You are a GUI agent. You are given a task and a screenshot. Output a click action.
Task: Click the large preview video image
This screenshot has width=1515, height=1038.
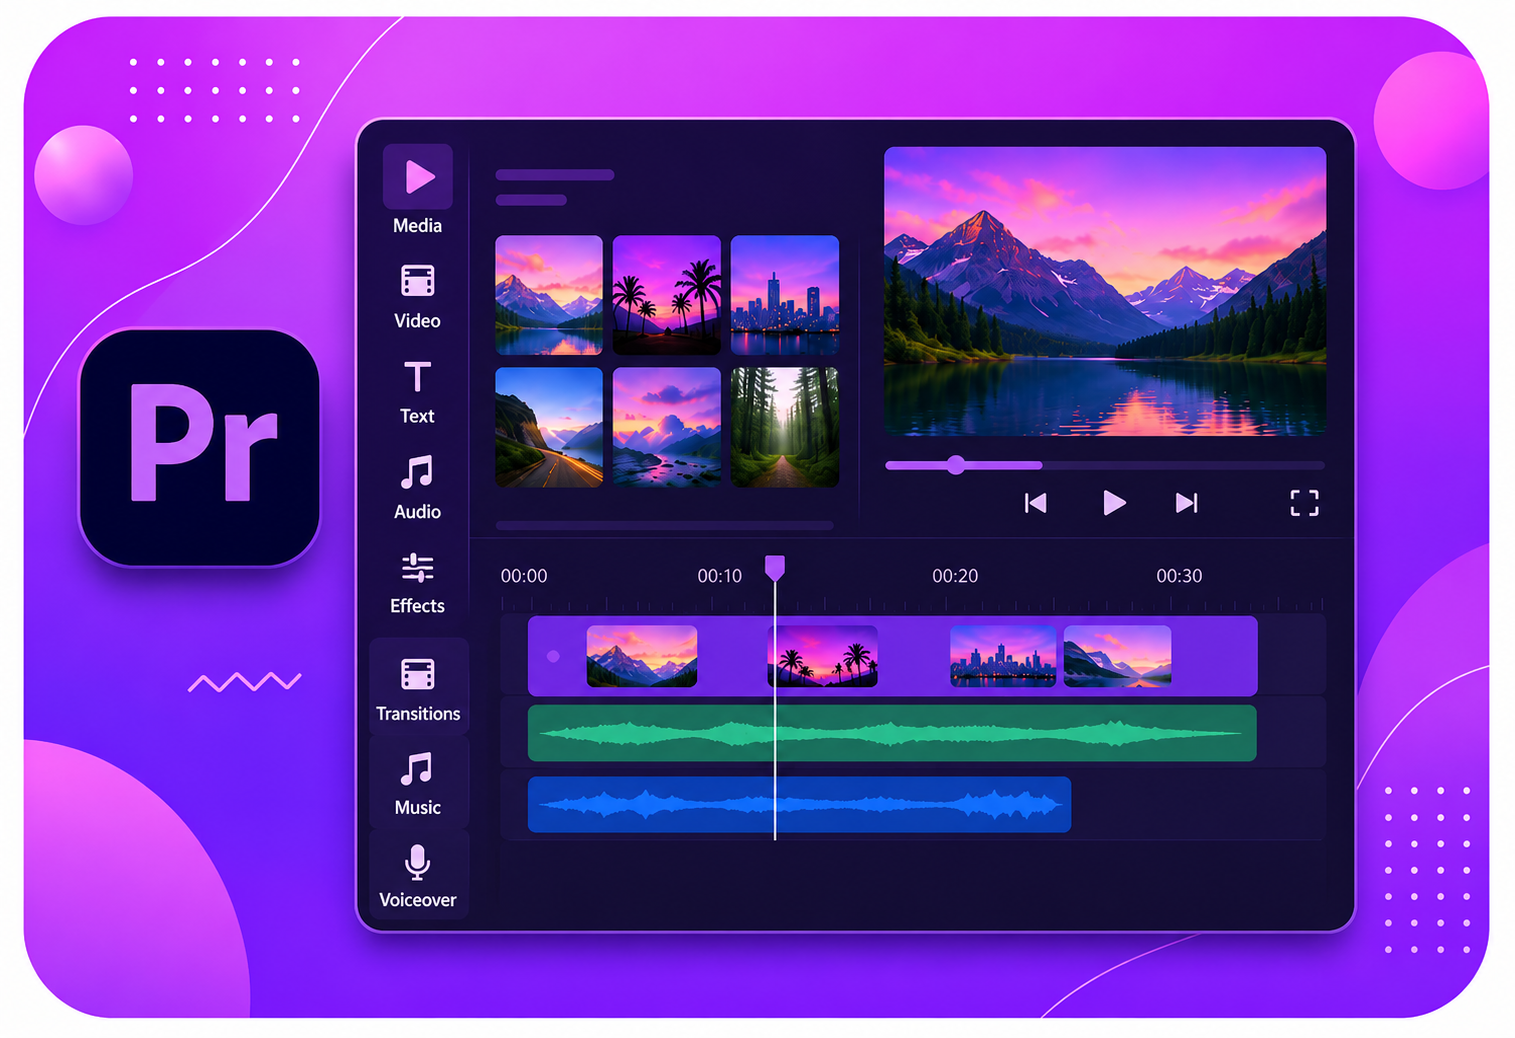tap(1105, 292)
